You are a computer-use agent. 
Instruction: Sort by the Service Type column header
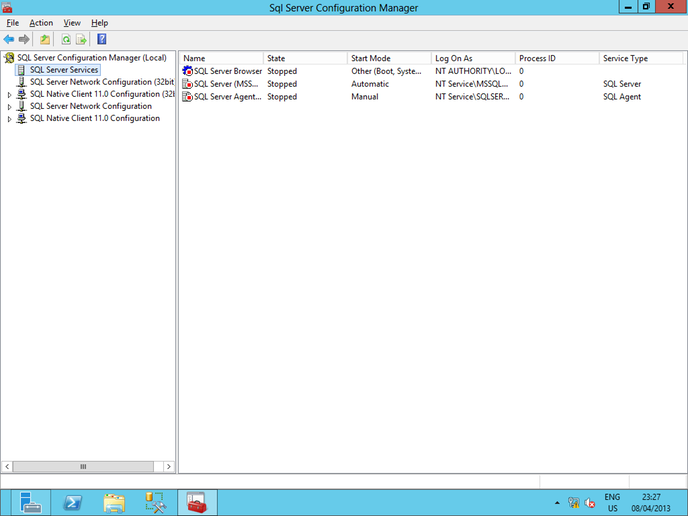click(641, 58)
